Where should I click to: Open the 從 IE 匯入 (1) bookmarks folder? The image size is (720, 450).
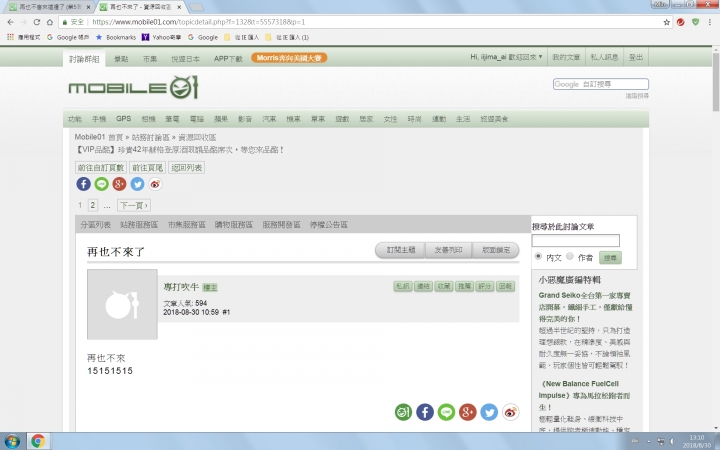click(287, 37)
